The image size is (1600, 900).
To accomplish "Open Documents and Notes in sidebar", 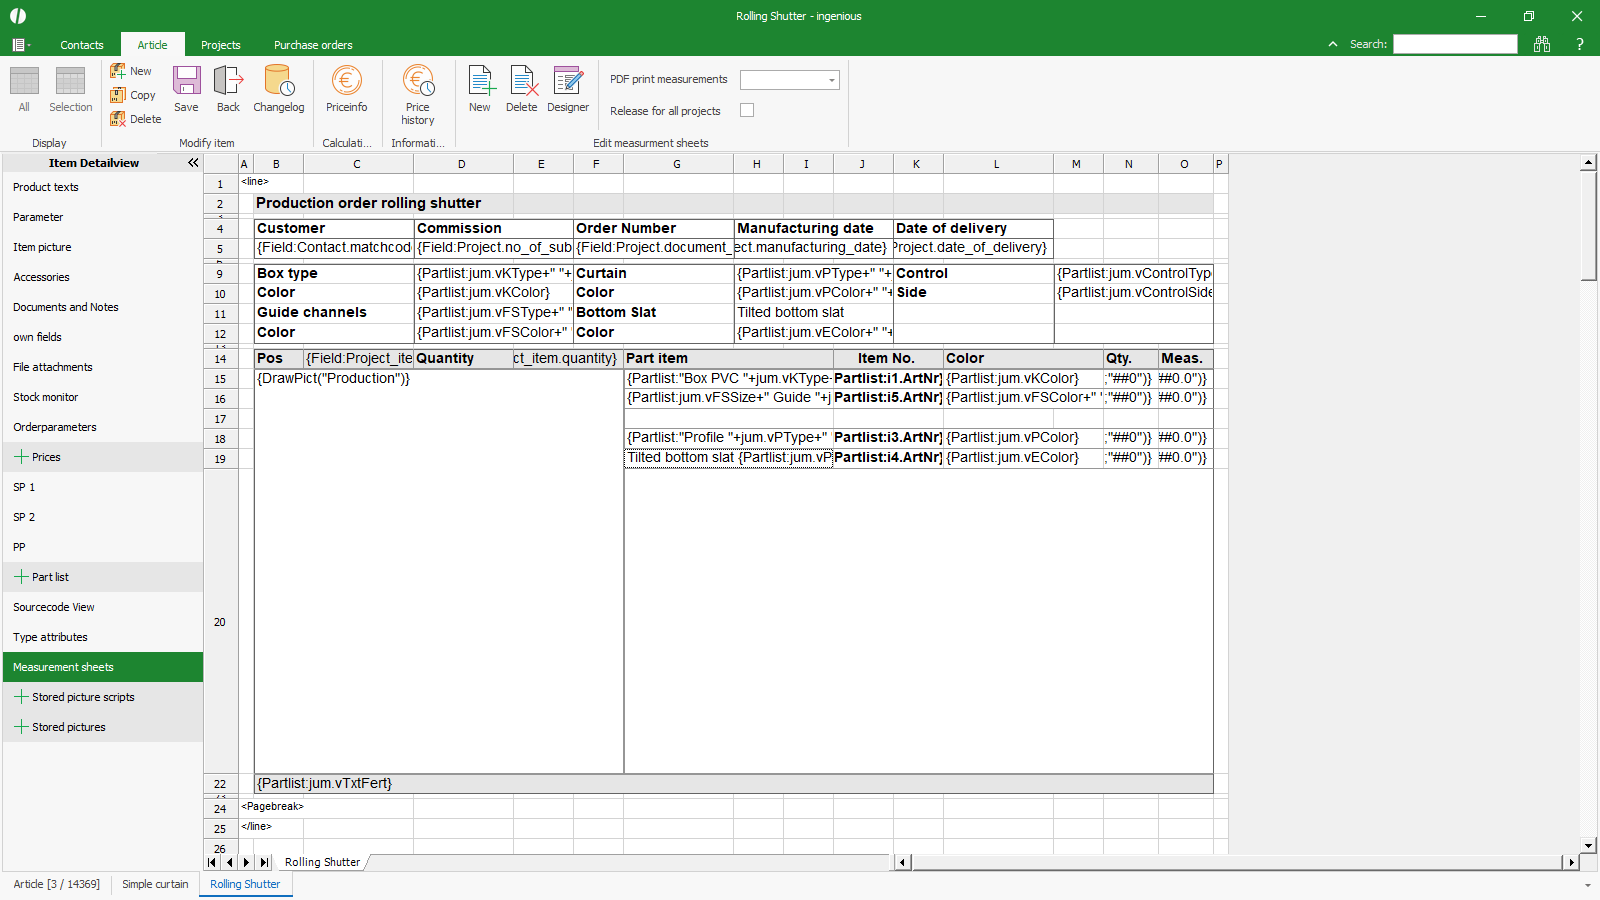I will click(66, 307).
